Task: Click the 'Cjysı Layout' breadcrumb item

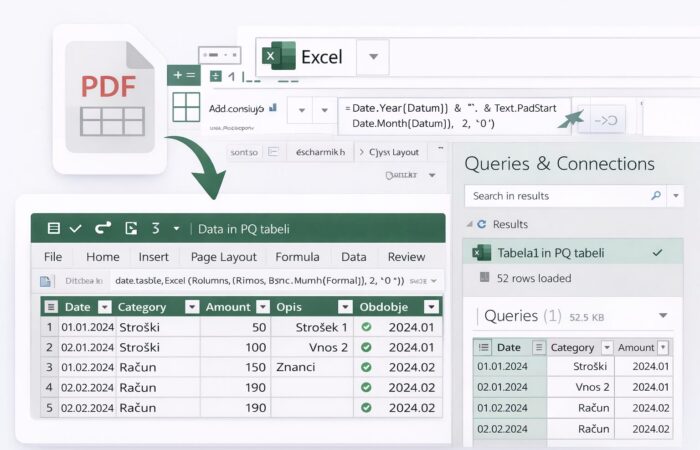Action: tap(394, 152)
